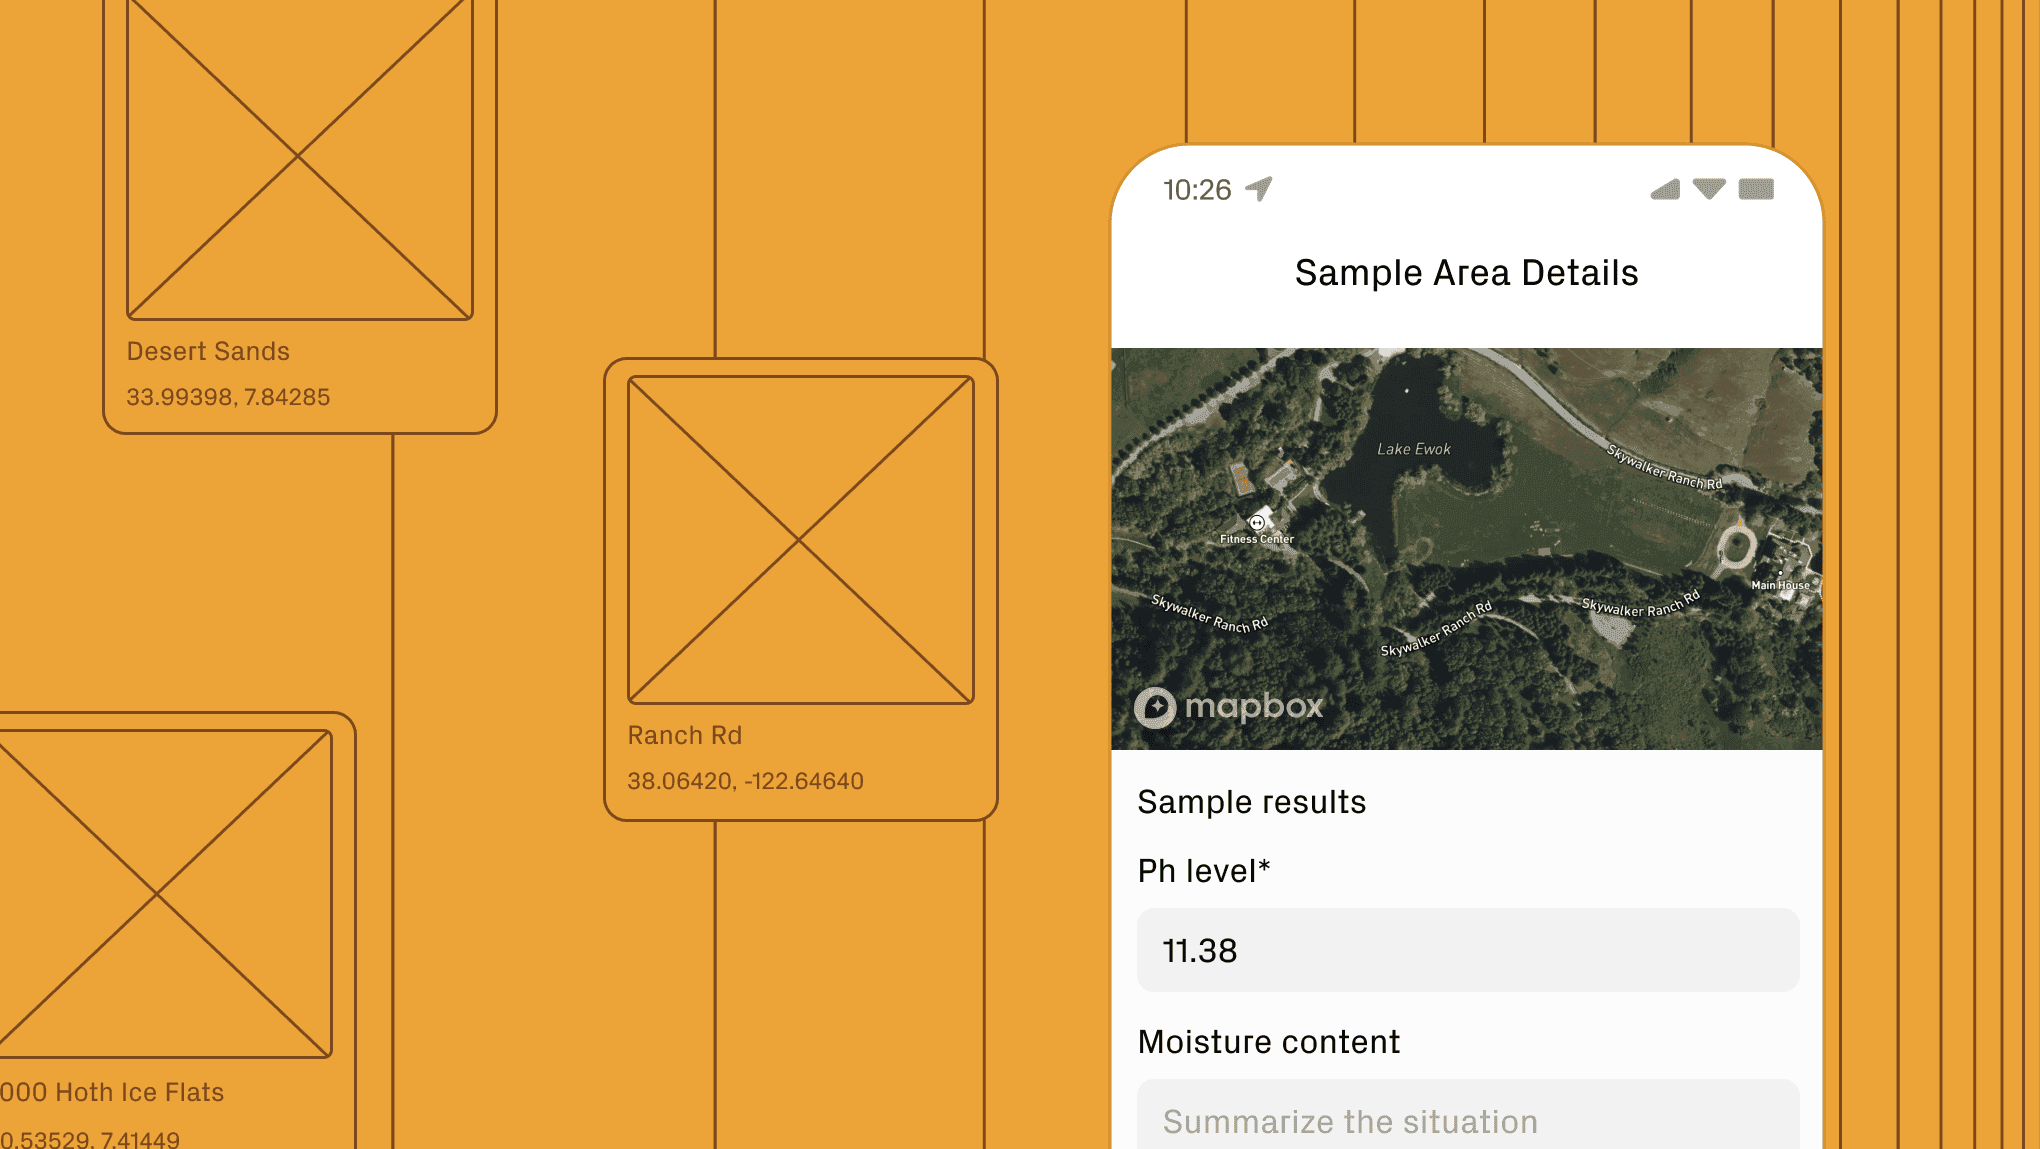The image size is (2040, 1149).
Task: Click the cellular signal status icon
Action: point(1665,189)
